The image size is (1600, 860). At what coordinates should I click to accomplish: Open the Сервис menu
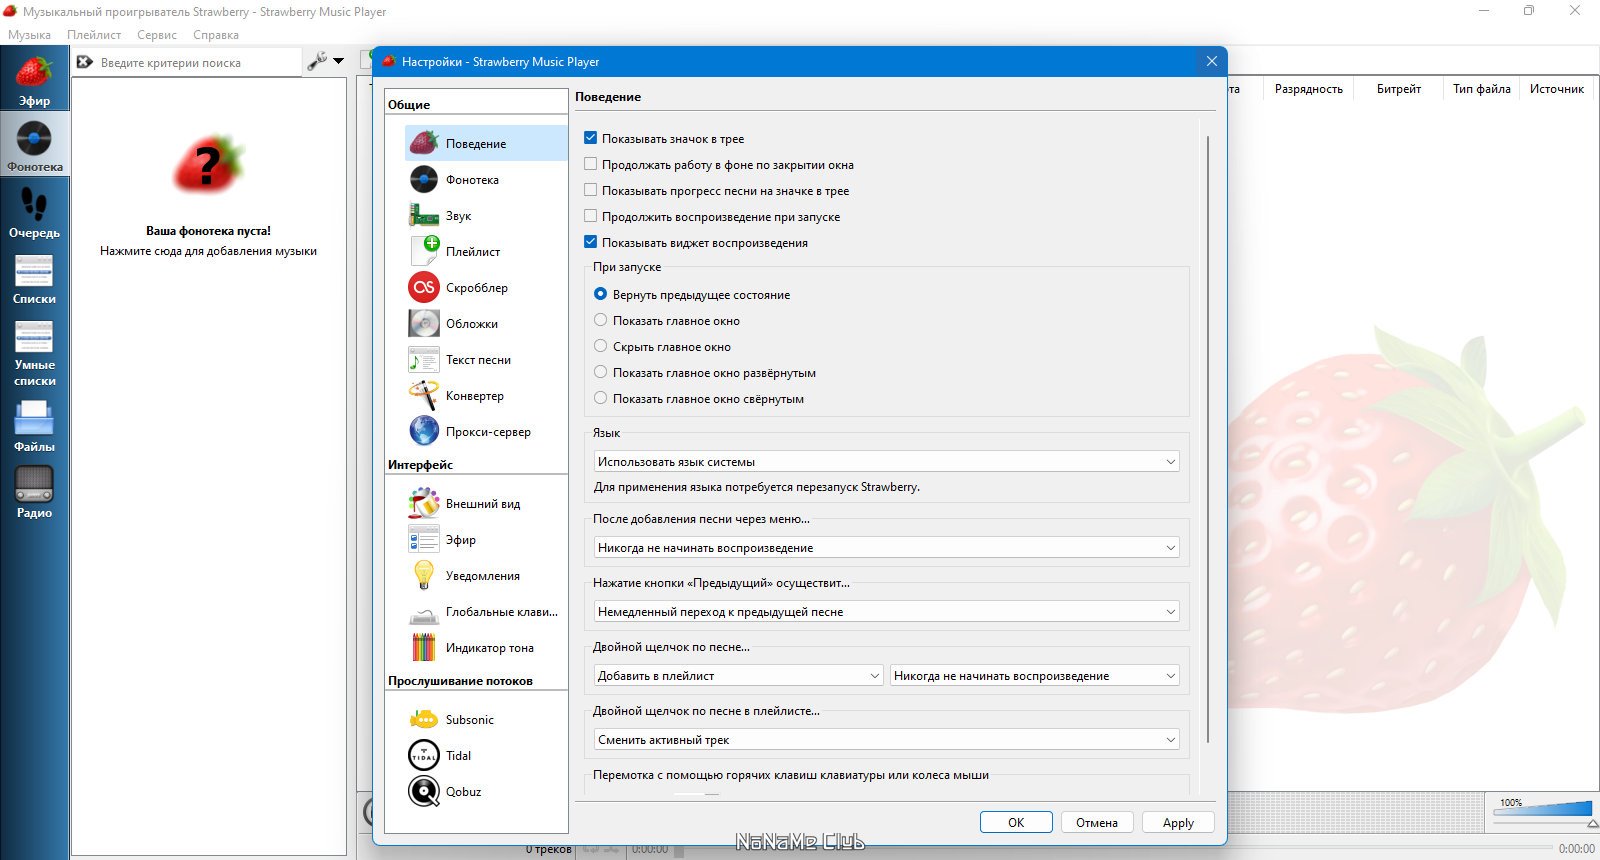(157, 35)
